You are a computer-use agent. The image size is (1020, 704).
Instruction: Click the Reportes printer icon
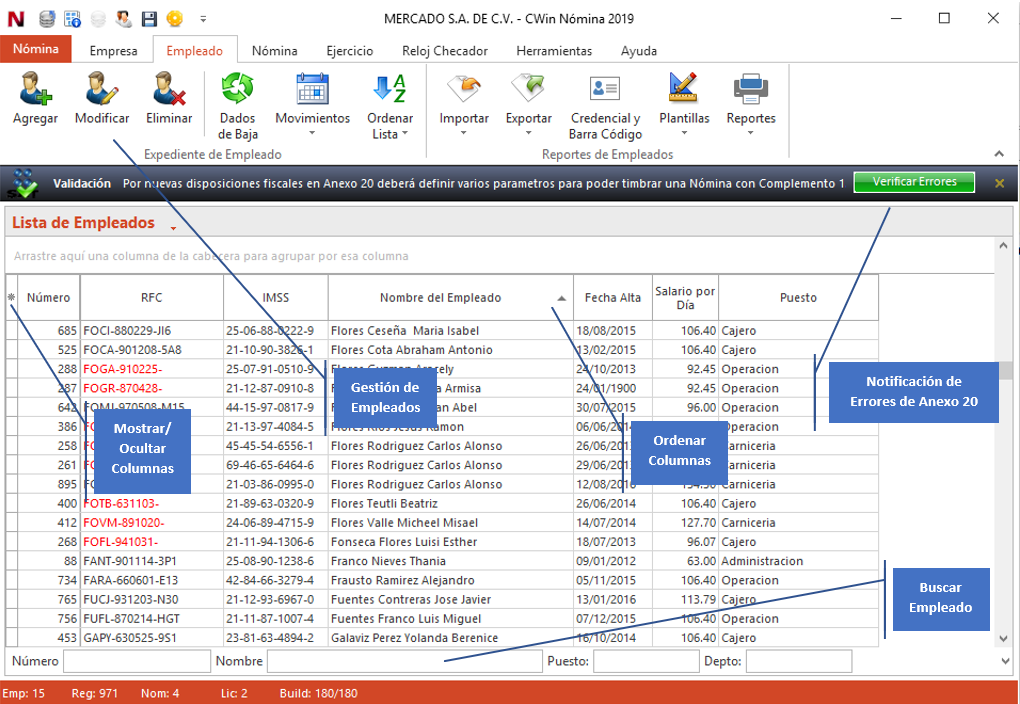pos(751,89)
